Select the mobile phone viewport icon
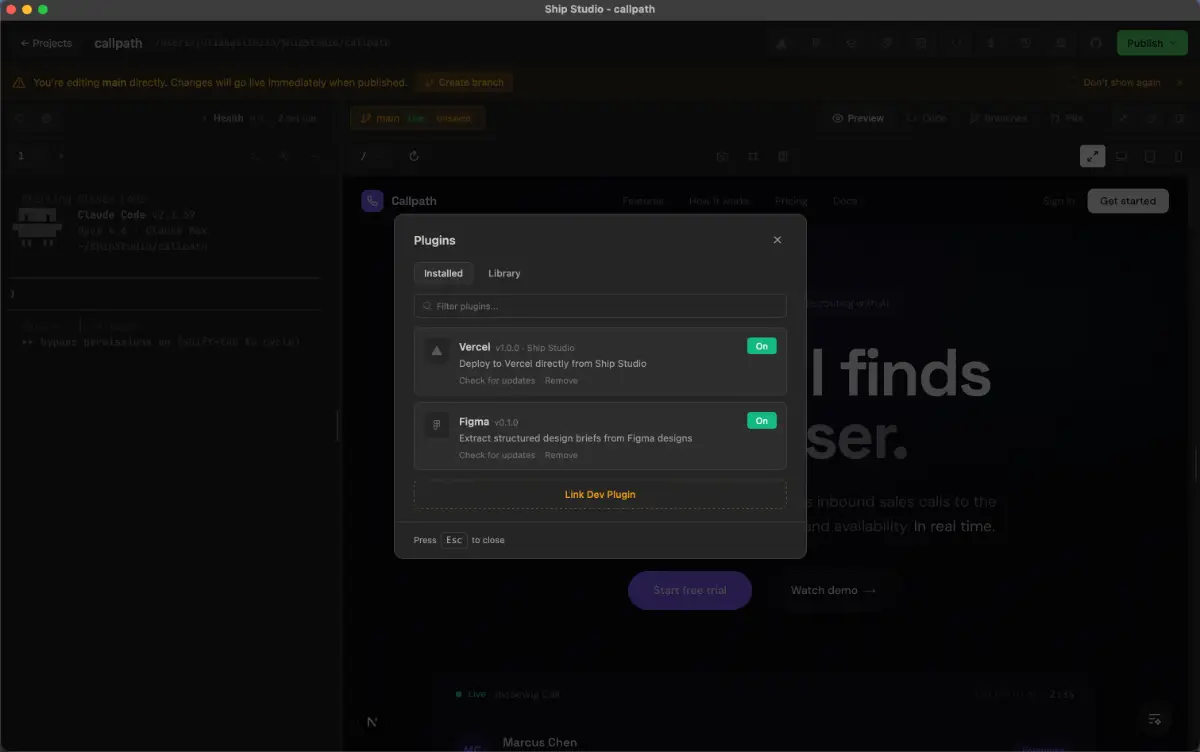Viewport: 1200px width, 752px height. pyautogui.click(x=1178, y=156)
